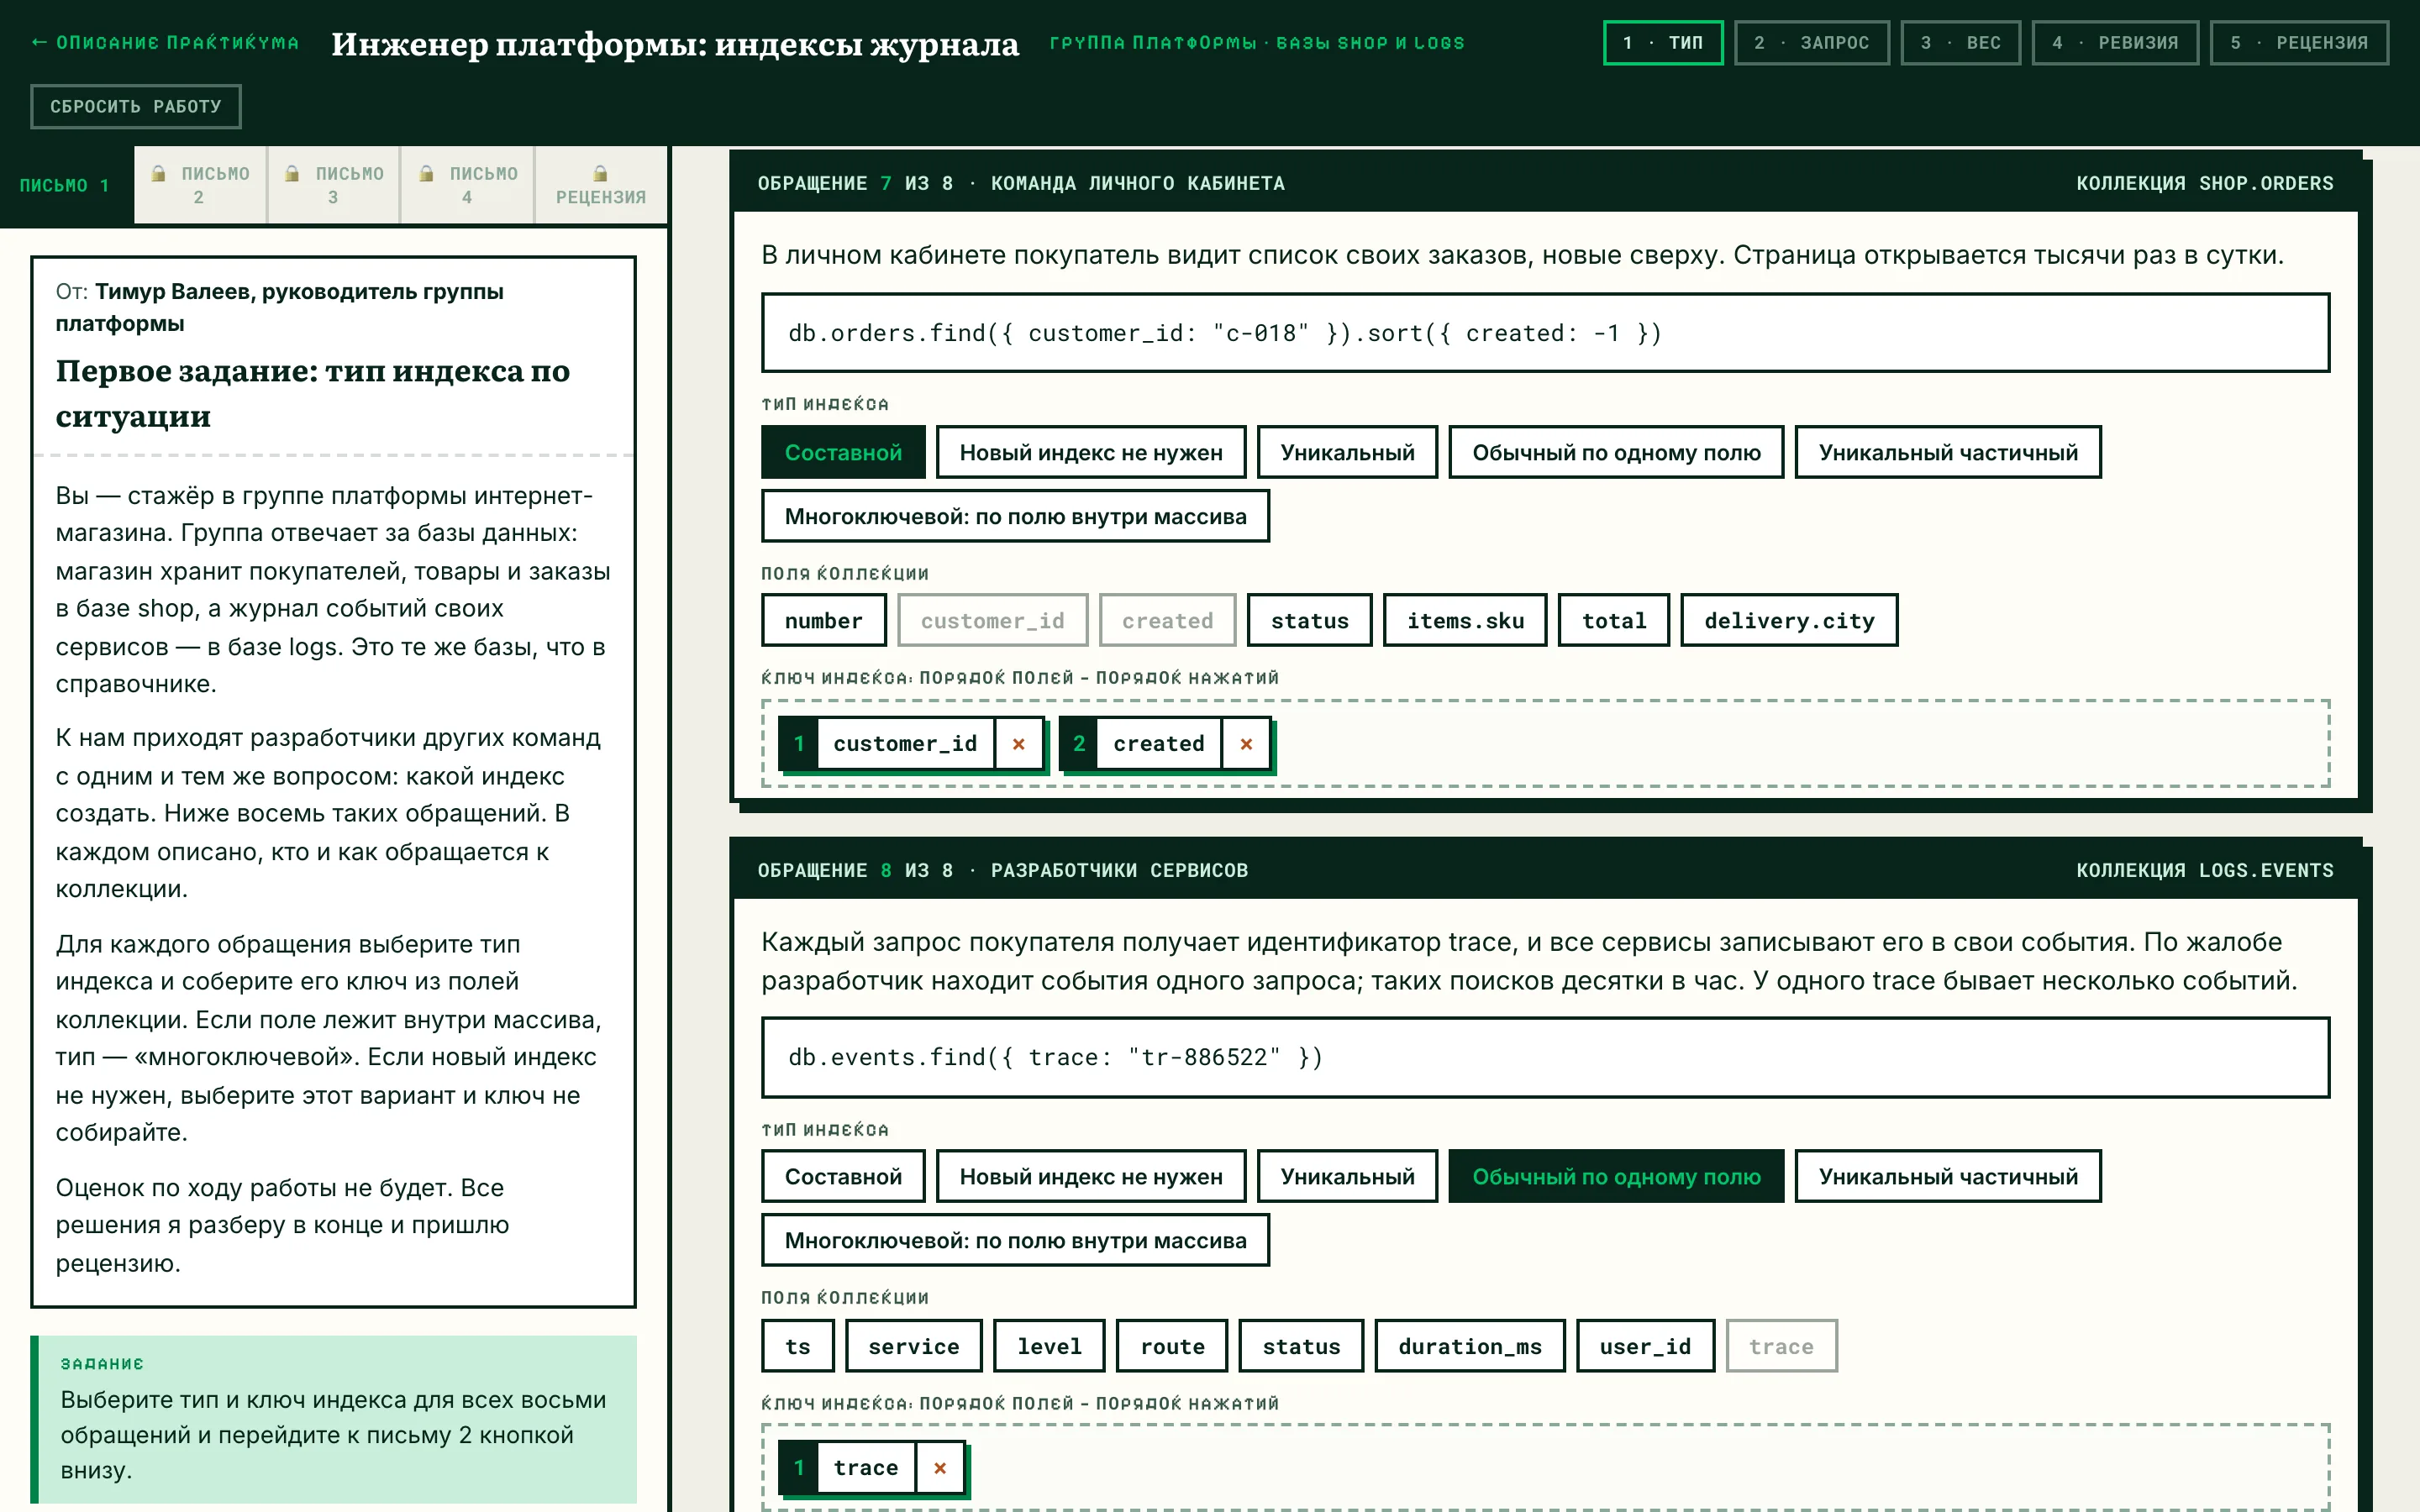Open locked Письмо 2 tab
The width and height of the screenshot is (2420, 1512).
coord(200,185)
